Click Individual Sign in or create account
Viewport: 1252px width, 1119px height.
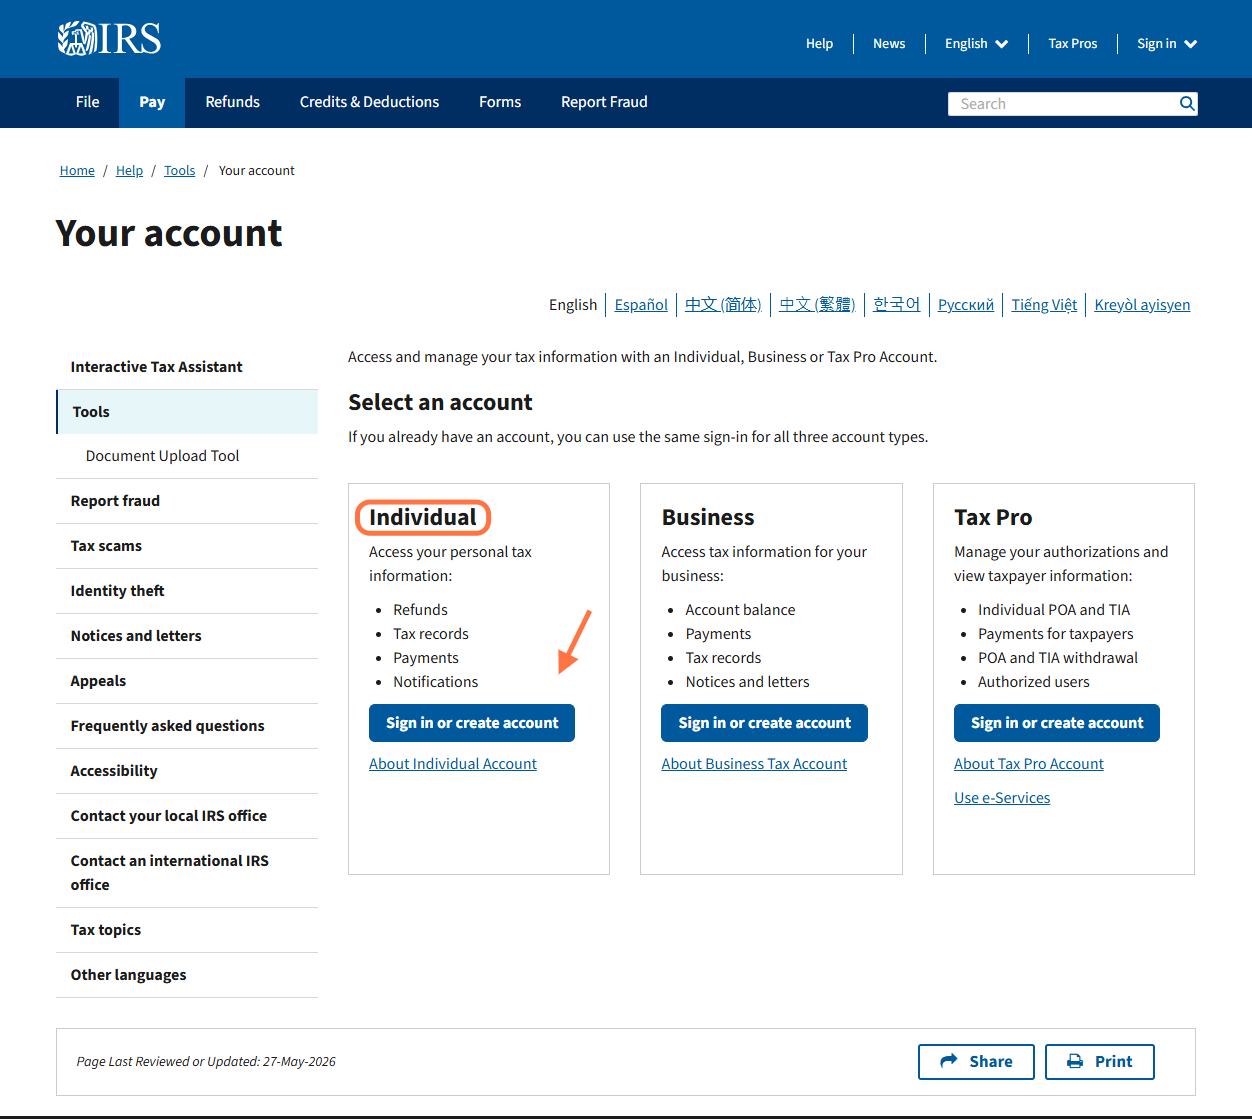pos(472,723)
